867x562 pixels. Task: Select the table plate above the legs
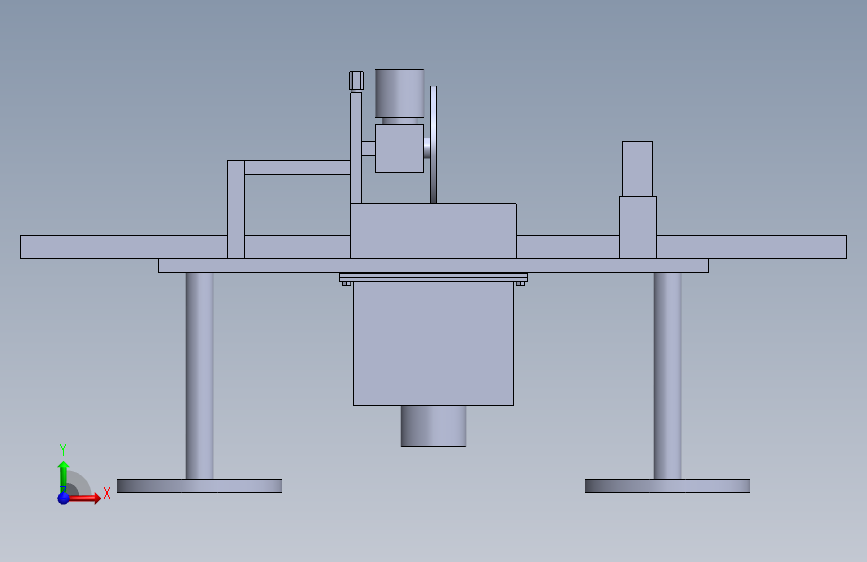pos(434,266)
